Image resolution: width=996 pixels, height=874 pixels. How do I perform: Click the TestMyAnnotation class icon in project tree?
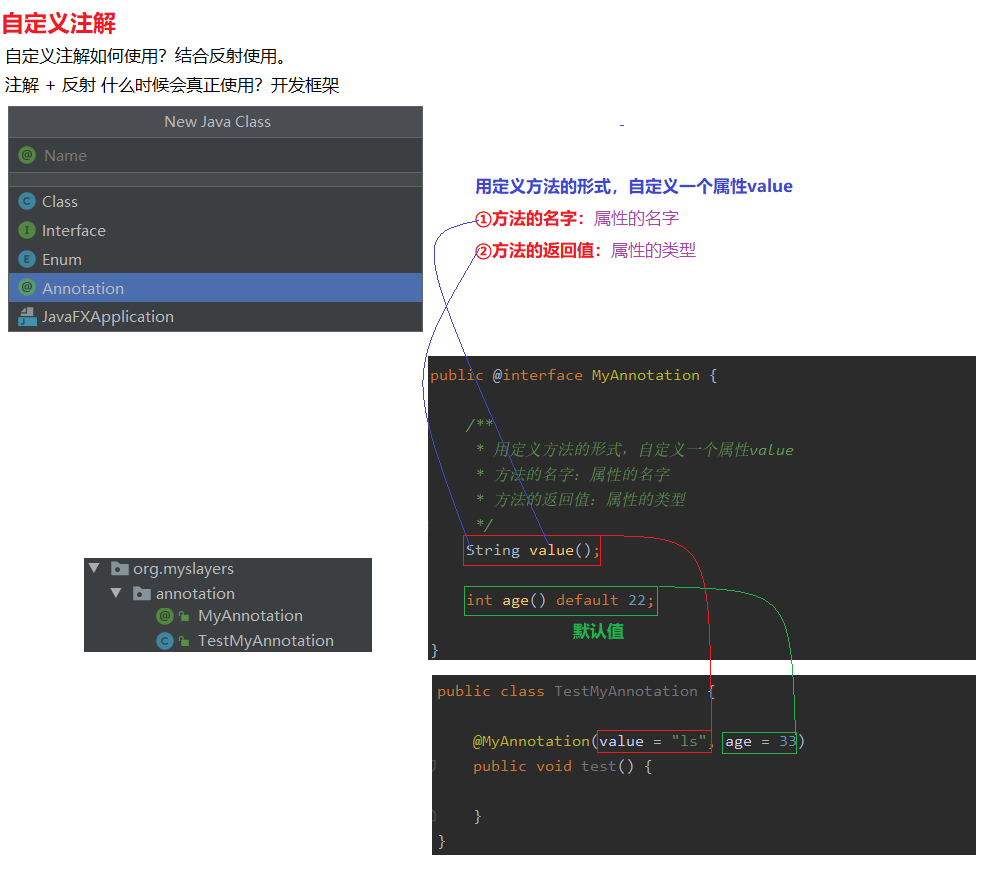[165, 641]
